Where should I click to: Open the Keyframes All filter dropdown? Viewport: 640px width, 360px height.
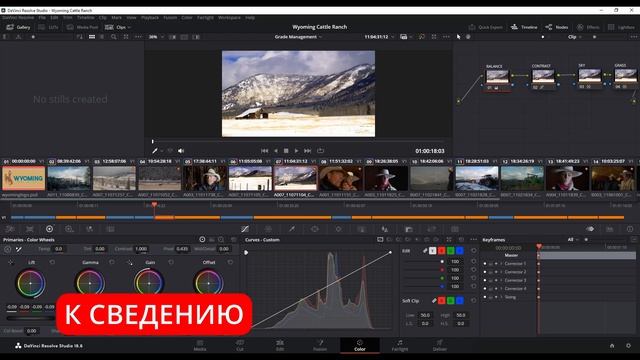(573, 240)
